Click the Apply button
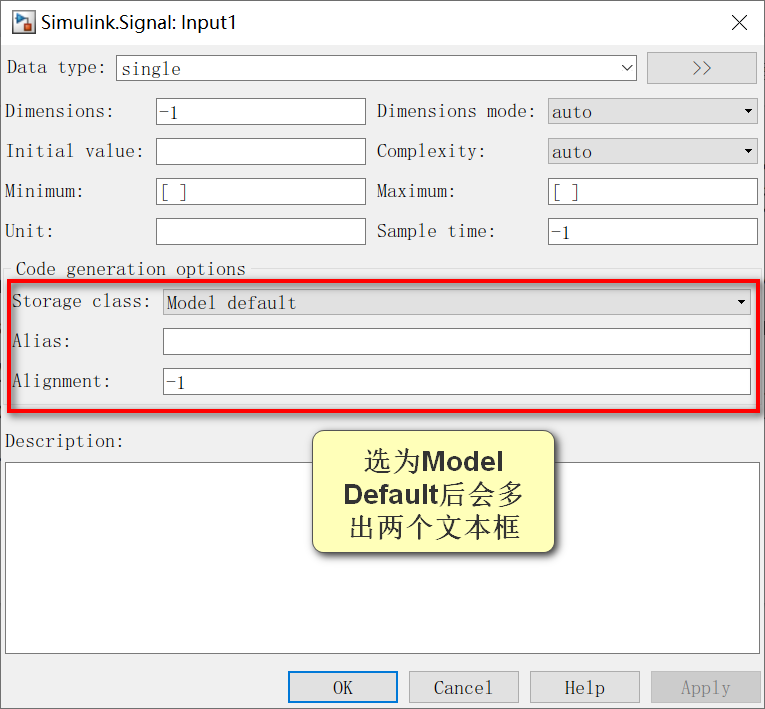765x709 pixels. [705, 687]
